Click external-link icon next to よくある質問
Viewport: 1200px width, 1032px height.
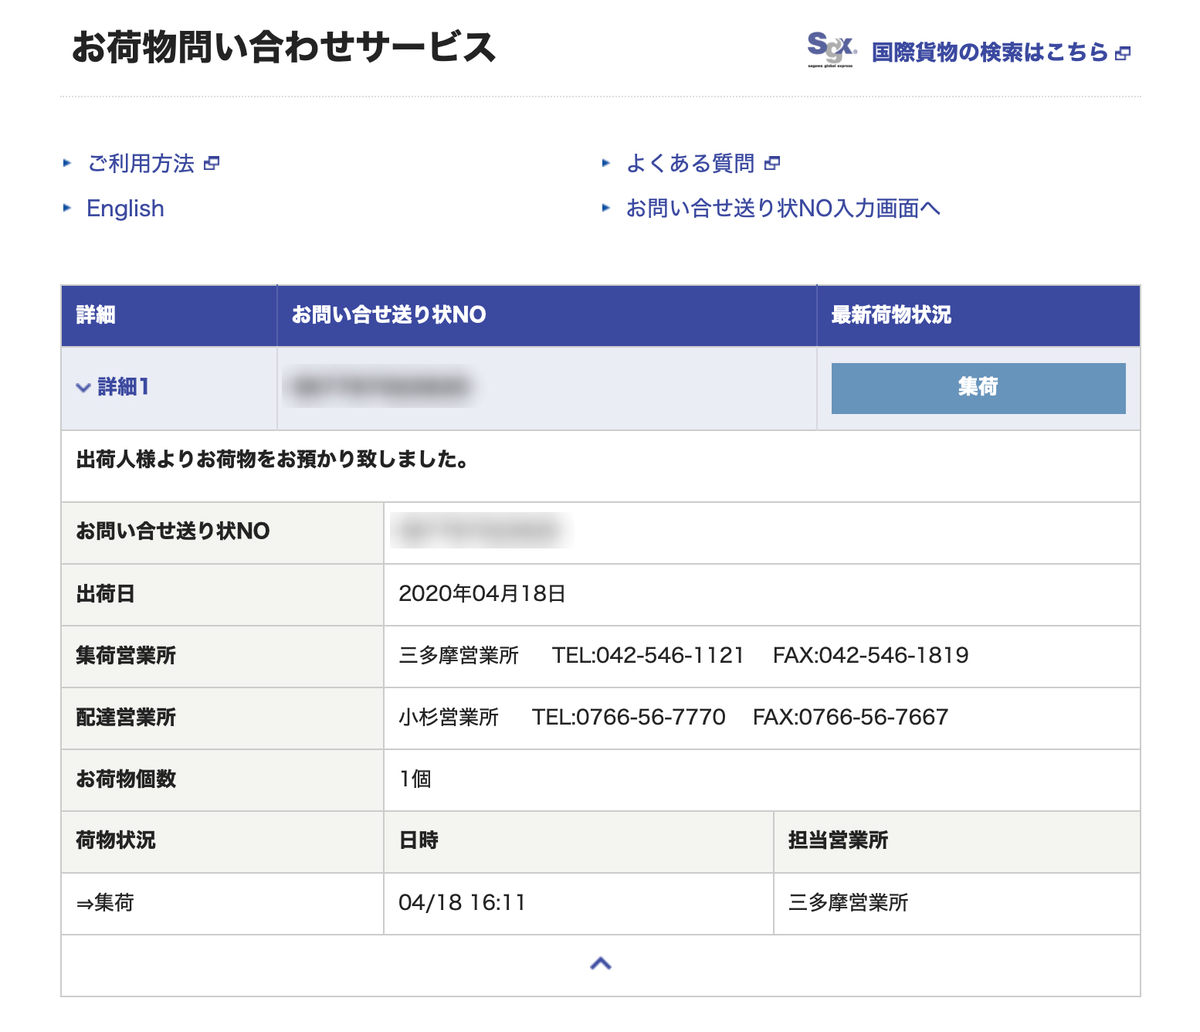click(x=772, y=163)
